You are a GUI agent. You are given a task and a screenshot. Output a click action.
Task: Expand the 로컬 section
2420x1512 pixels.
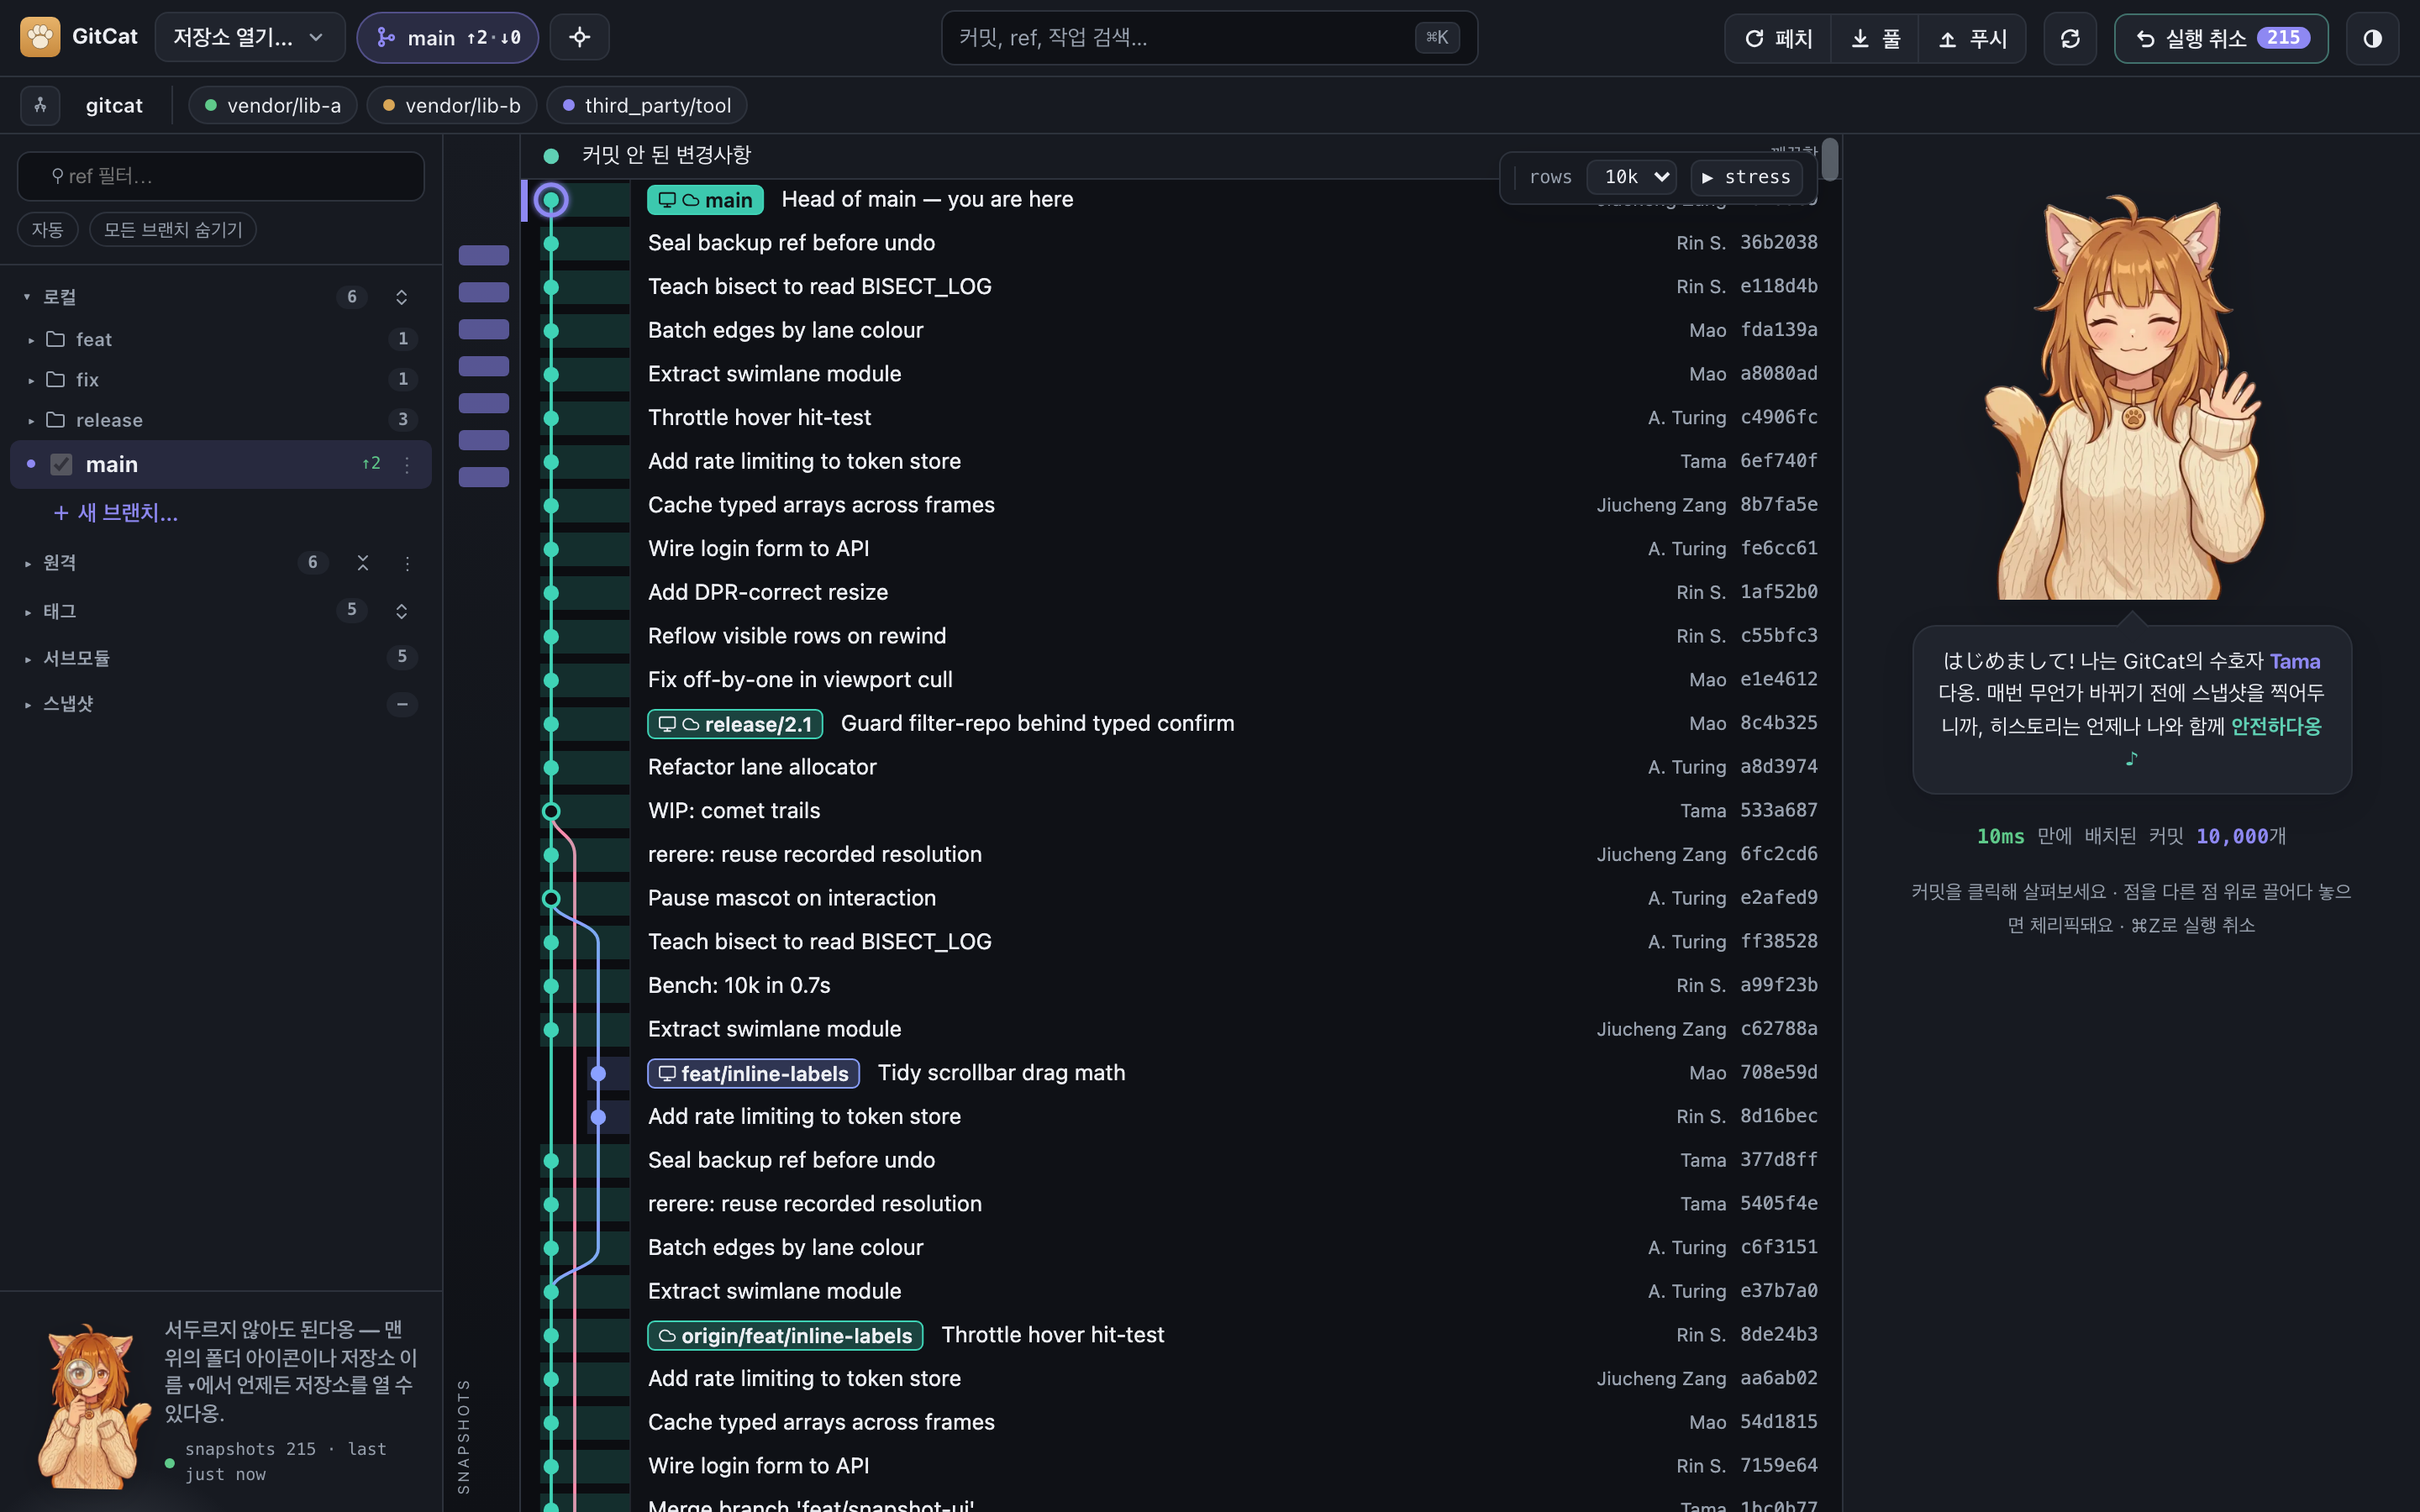coord(27,297)
